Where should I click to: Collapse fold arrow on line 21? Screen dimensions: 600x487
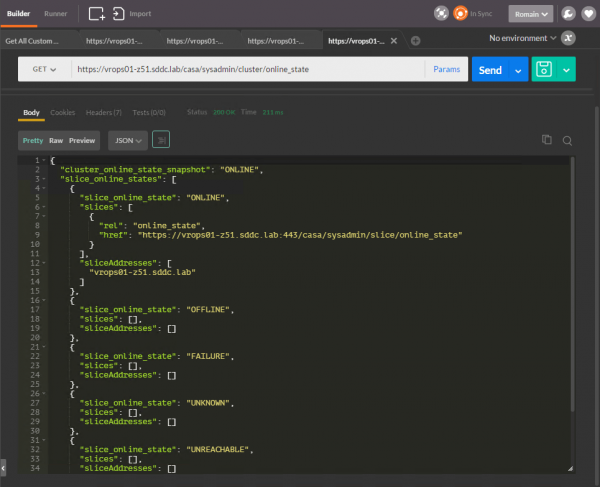44,347
